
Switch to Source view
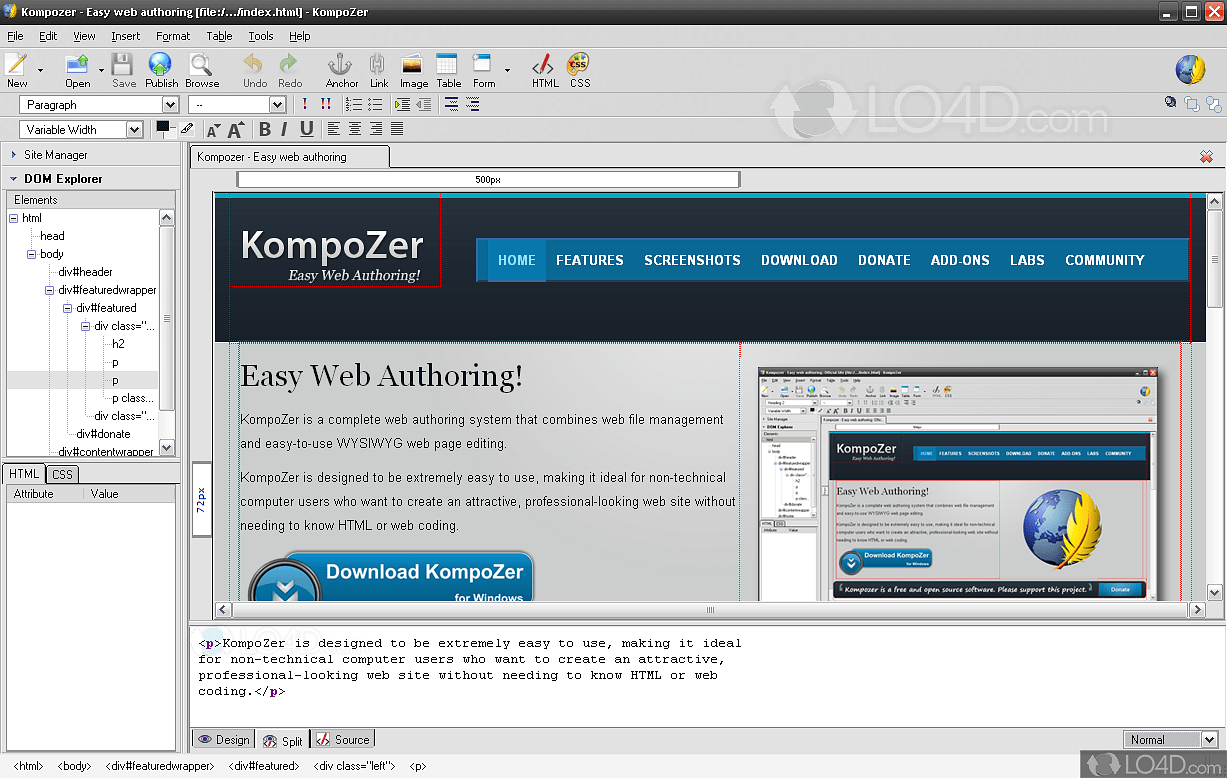click(x=343, y=740)
